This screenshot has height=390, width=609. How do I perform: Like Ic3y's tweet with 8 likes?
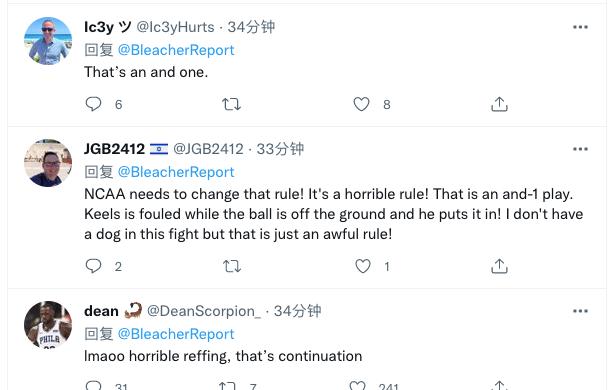tap(361, 104)
